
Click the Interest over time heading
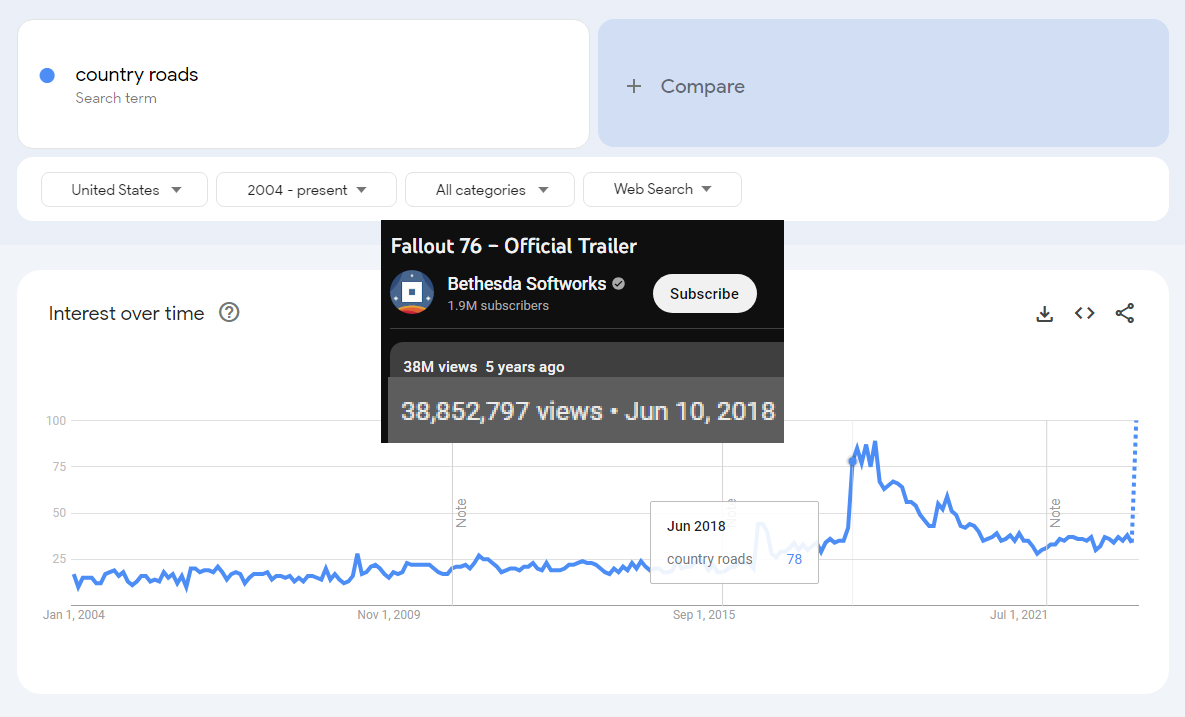[126, 314]
